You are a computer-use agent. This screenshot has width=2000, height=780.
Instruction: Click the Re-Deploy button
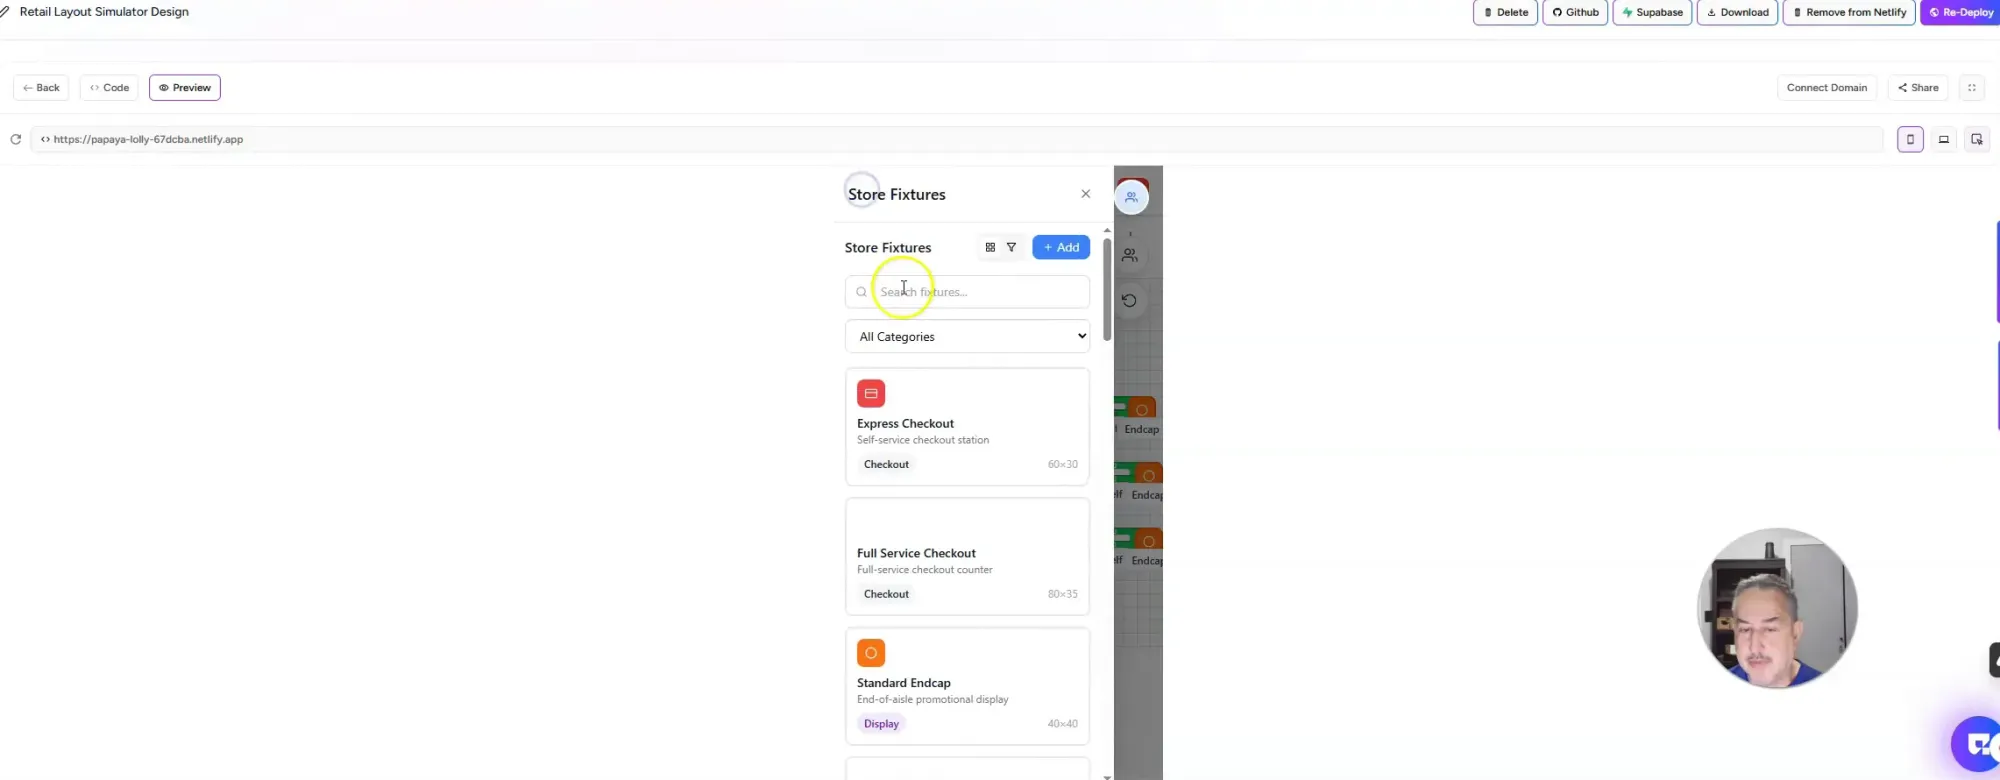(x=1961, y=12)
